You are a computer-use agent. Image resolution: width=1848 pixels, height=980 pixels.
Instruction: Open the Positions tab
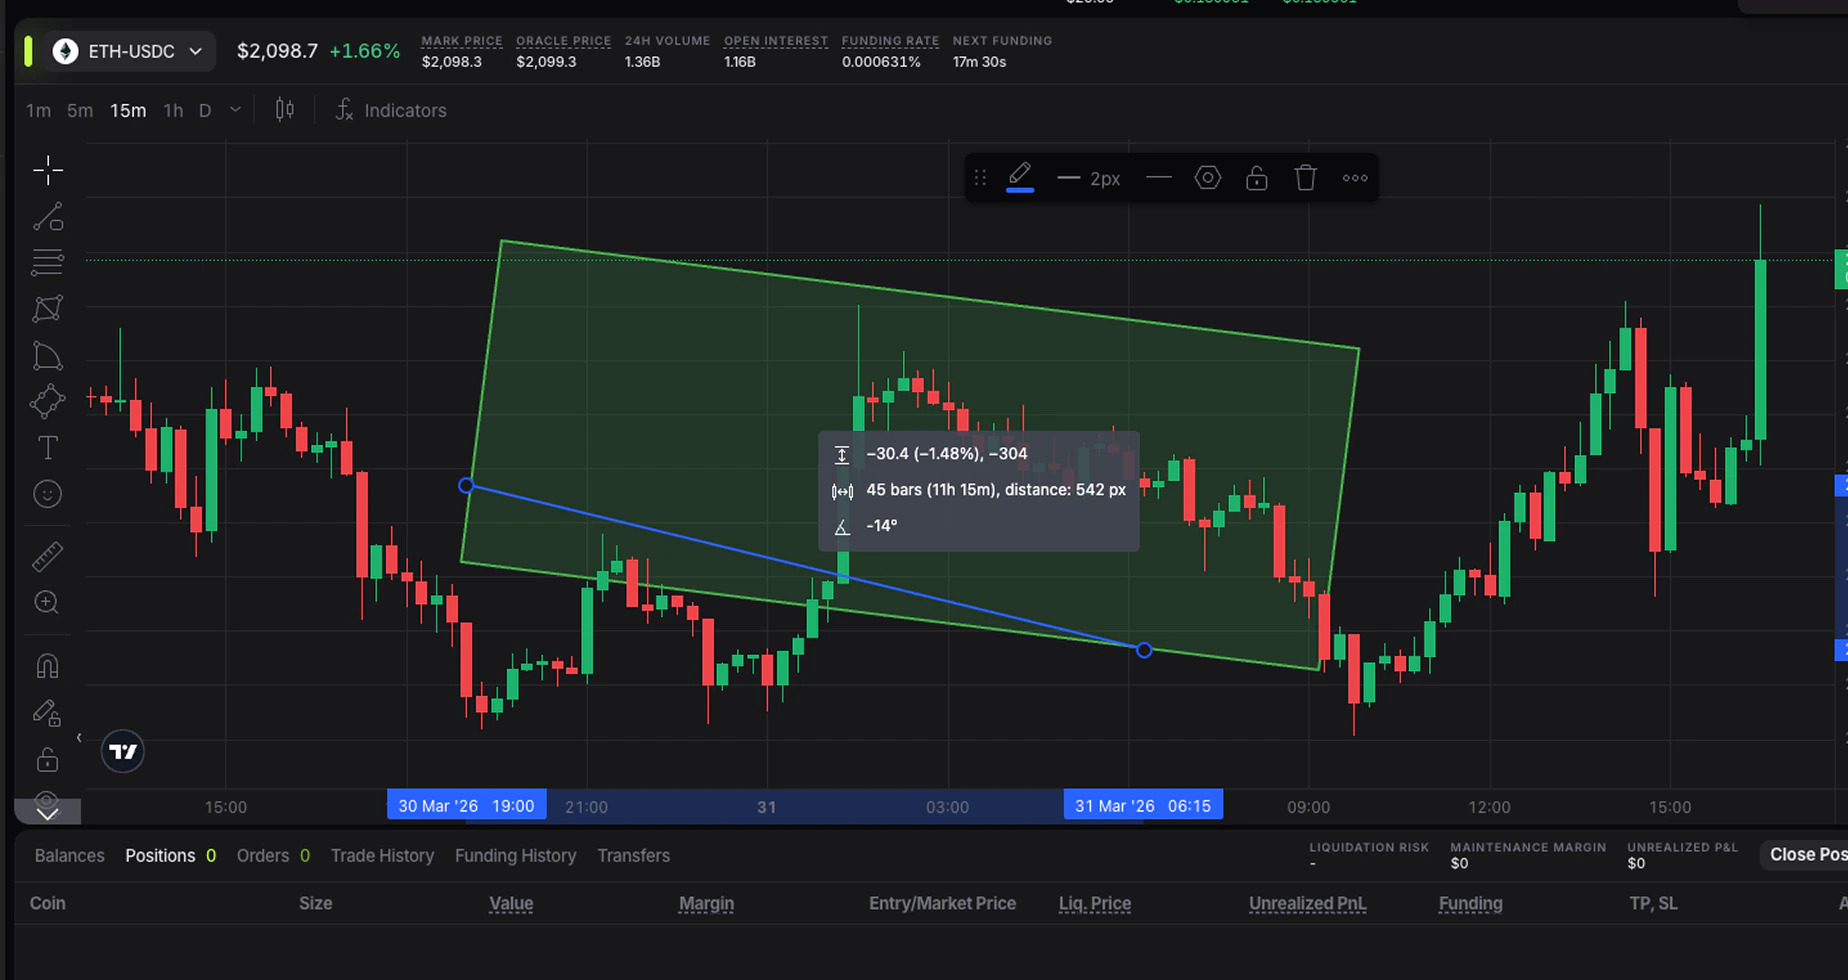(170, 856)
